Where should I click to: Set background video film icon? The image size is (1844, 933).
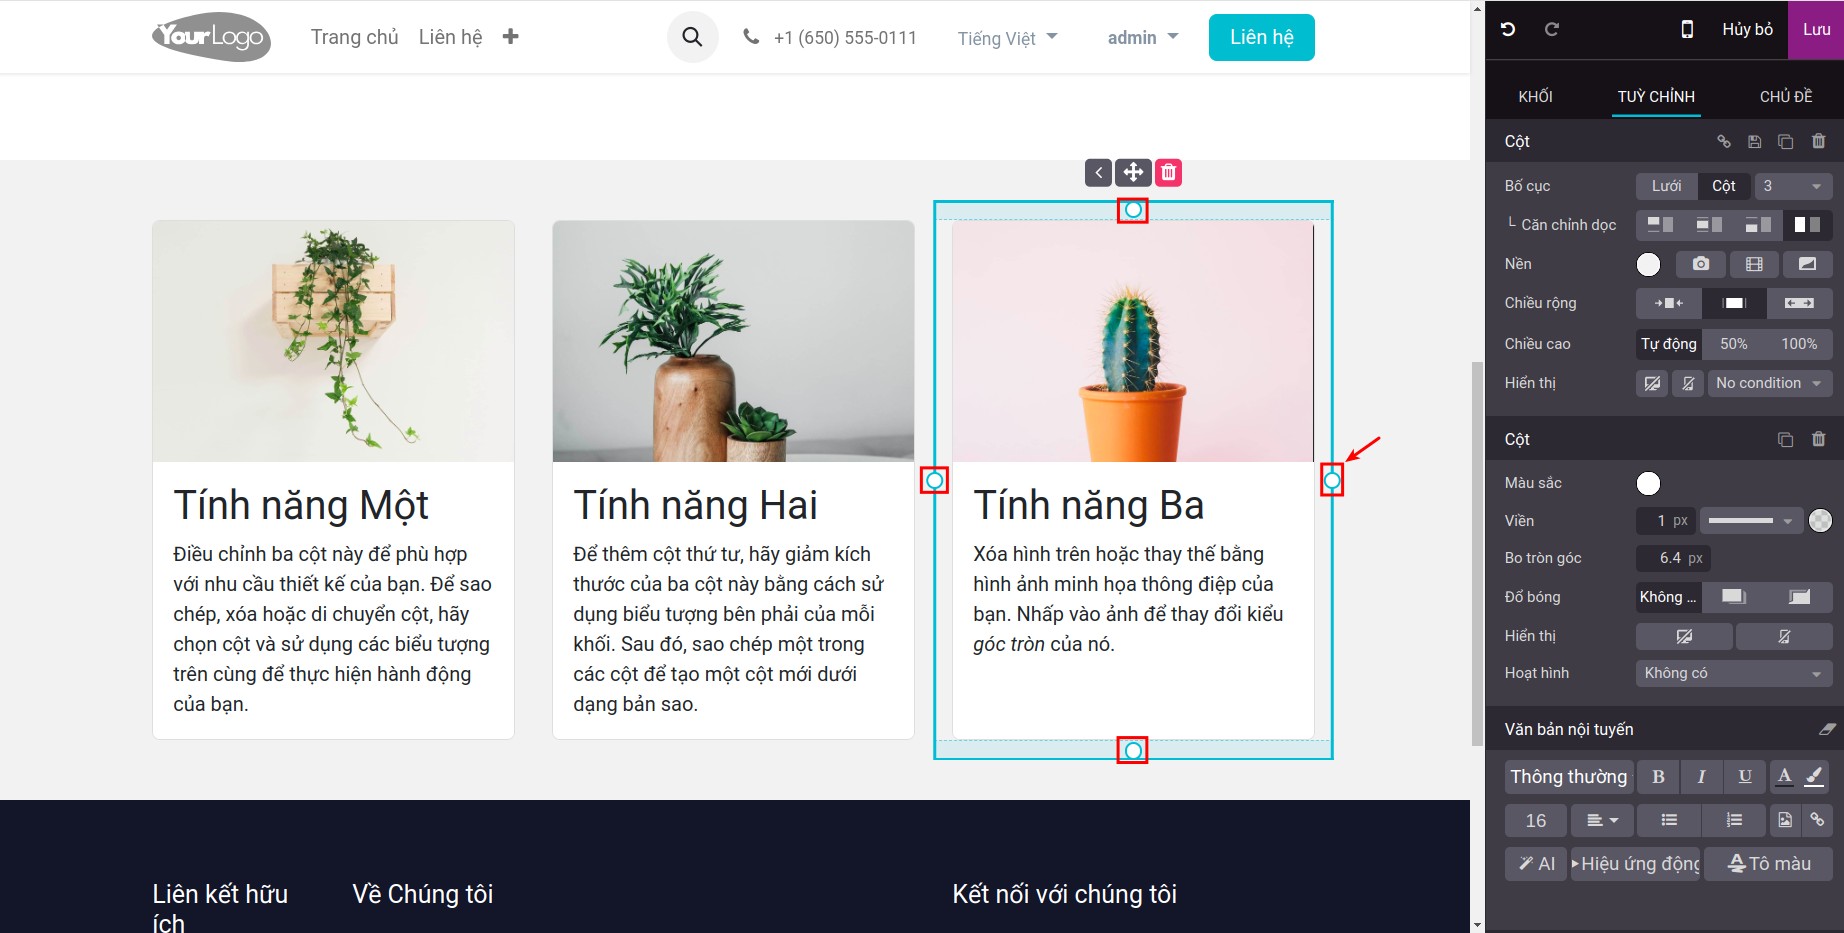point(1754,264)
